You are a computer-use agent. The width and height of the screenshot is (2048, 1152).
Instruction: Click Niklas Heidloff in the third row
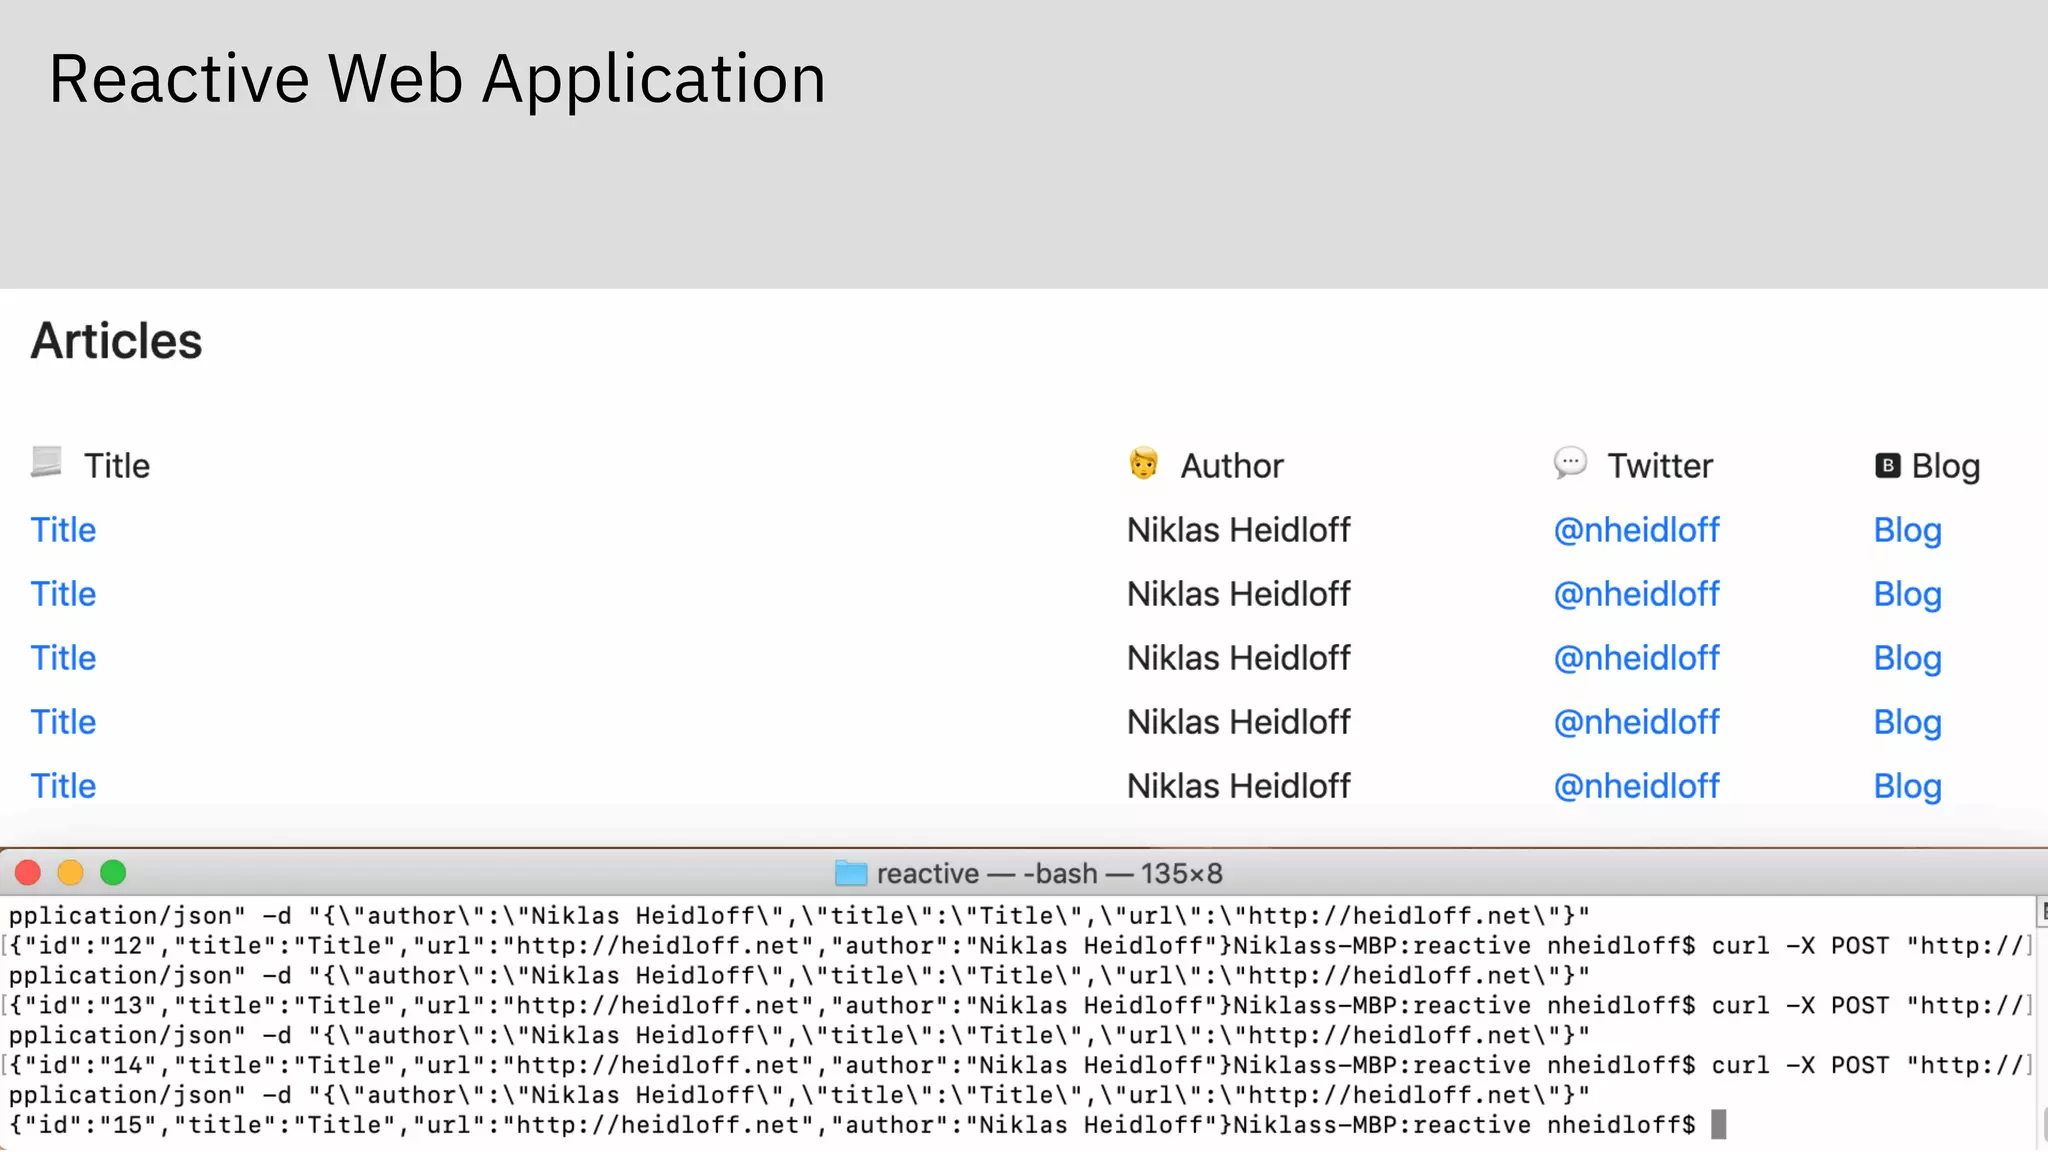(x=1238, y=658)
